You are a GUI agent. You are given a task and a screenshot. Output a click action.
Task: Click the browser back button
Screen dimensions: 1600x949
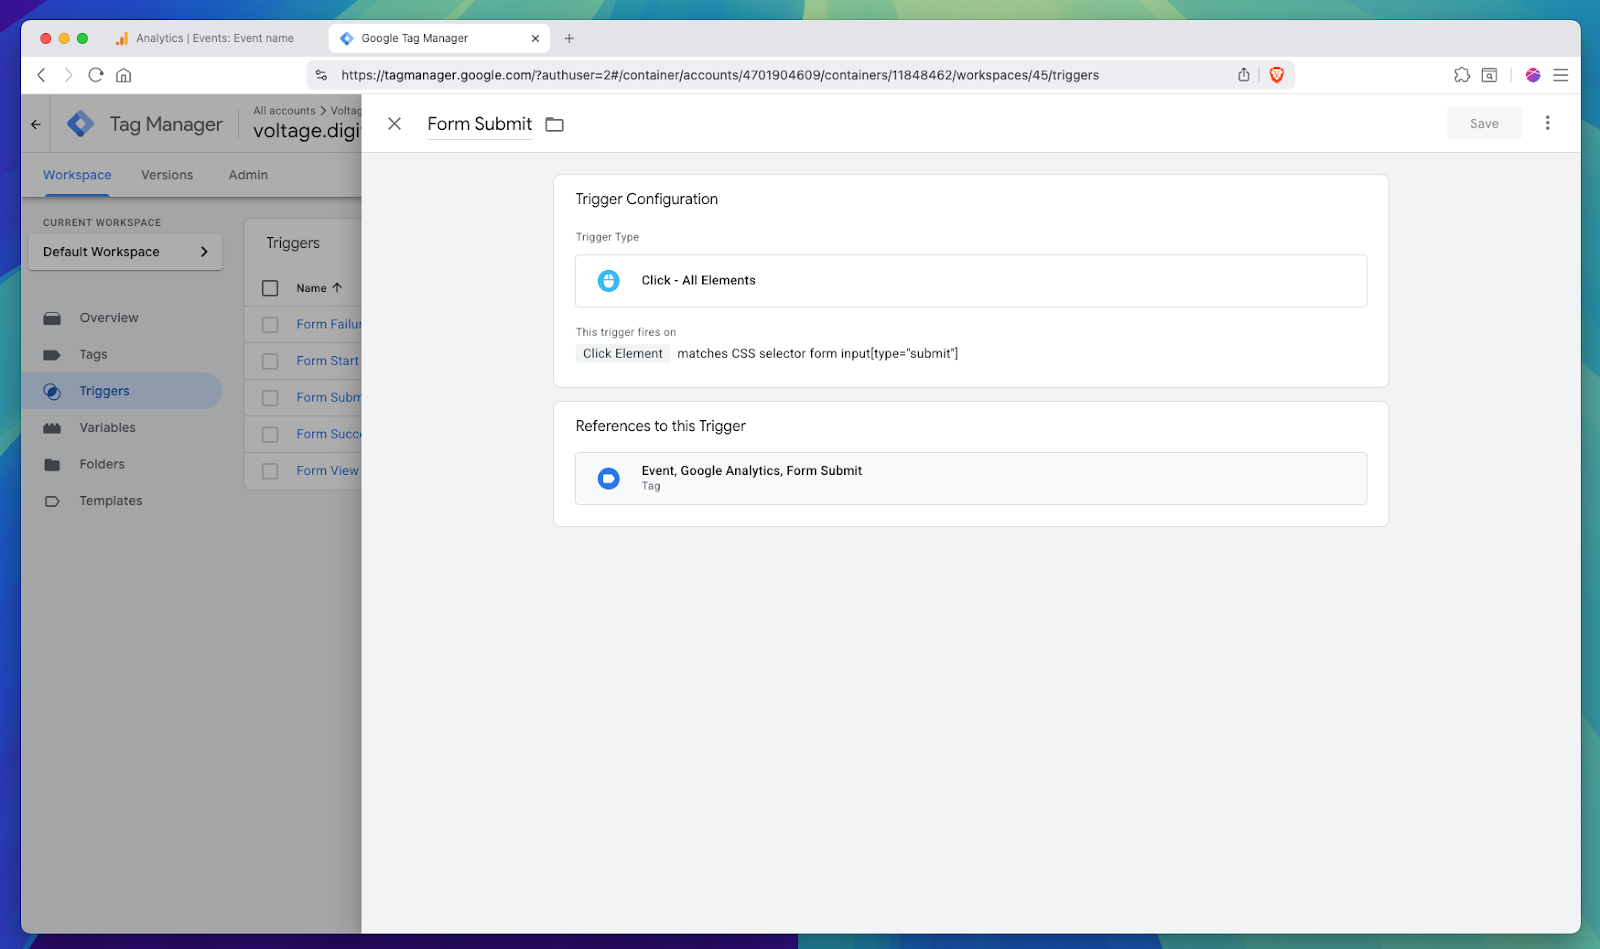41,75
